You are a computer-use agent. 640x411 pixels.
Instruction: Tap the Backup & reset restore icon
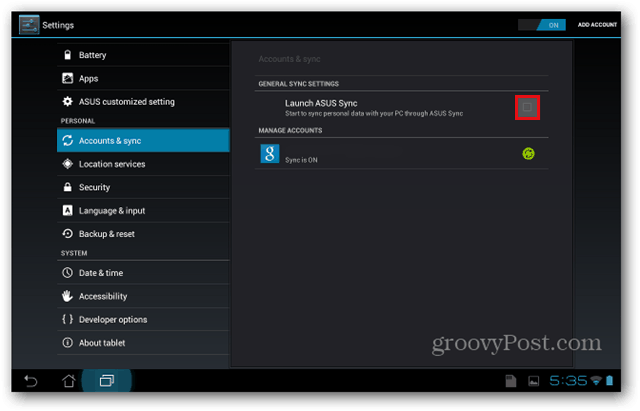pos(68,233)
